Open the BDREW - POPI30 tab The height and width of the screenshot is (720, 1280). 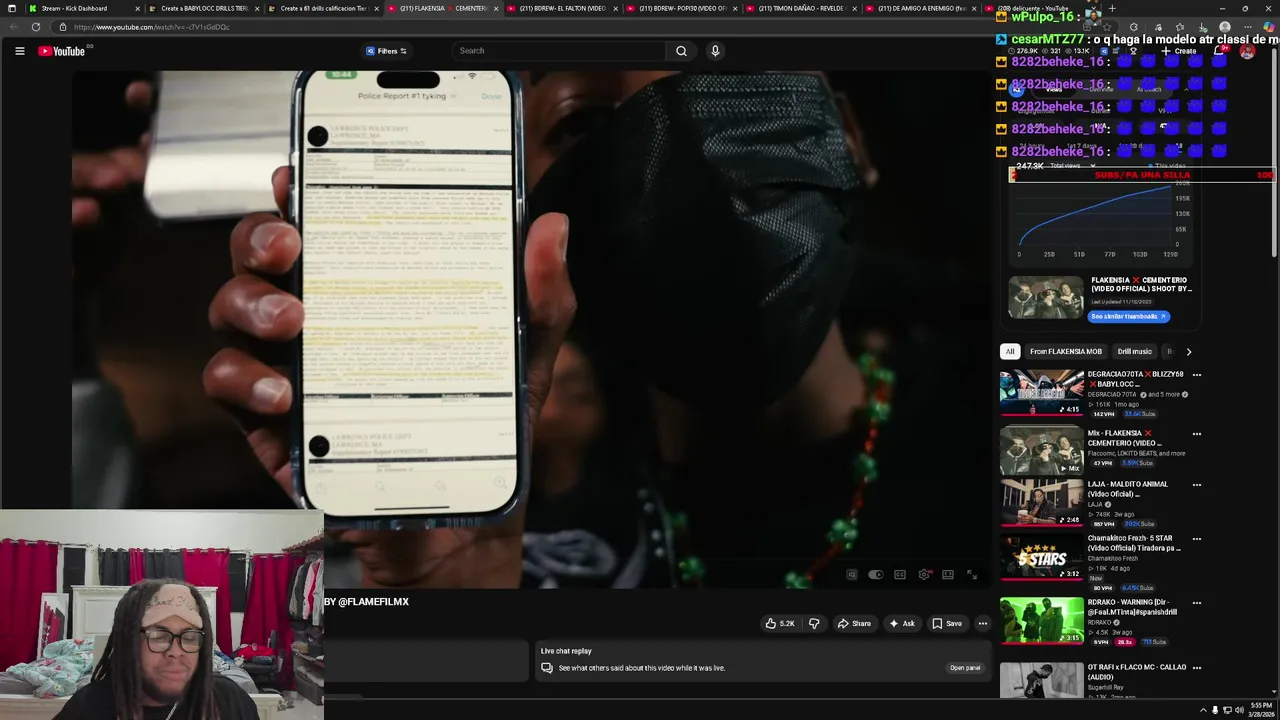click(682, 8)
